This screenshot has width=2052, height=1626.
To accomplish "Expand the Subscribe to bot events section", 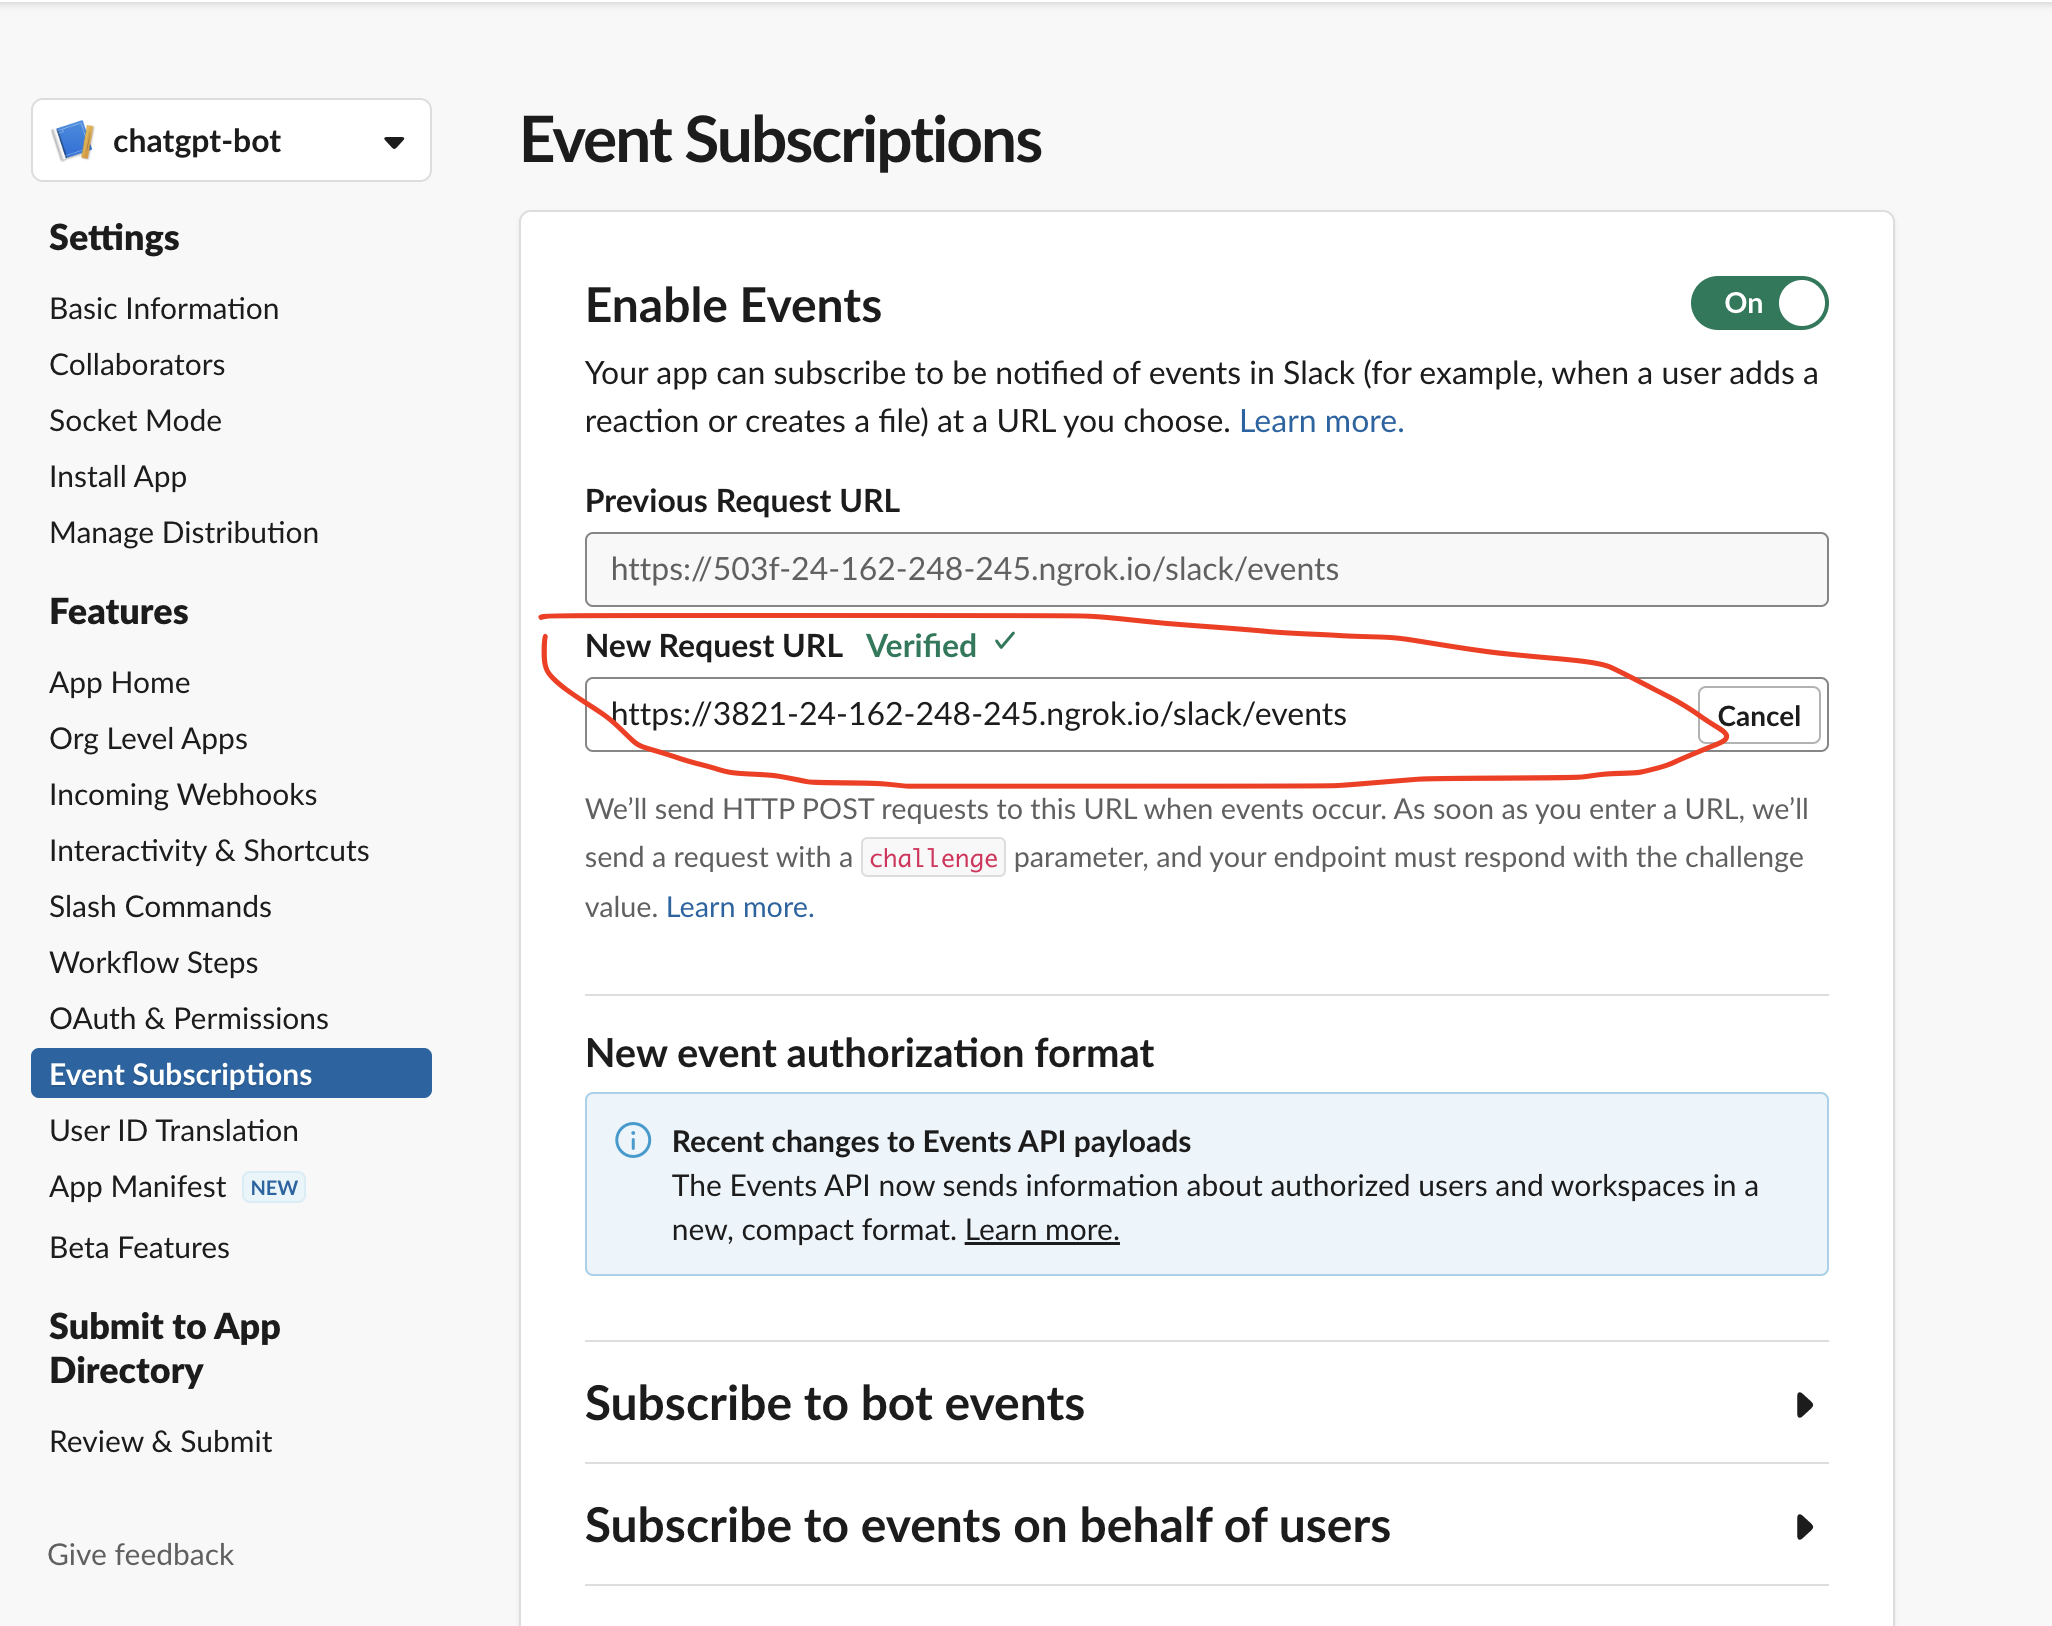I will coord(1206,1403).
